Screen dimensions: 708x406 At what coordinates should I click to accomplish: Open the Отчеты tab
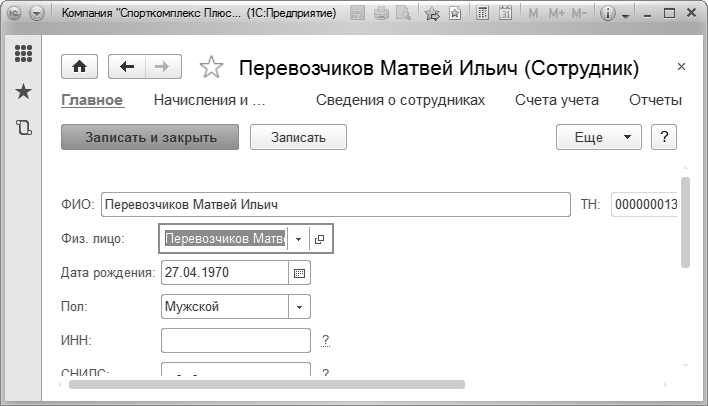click(655, 100)
